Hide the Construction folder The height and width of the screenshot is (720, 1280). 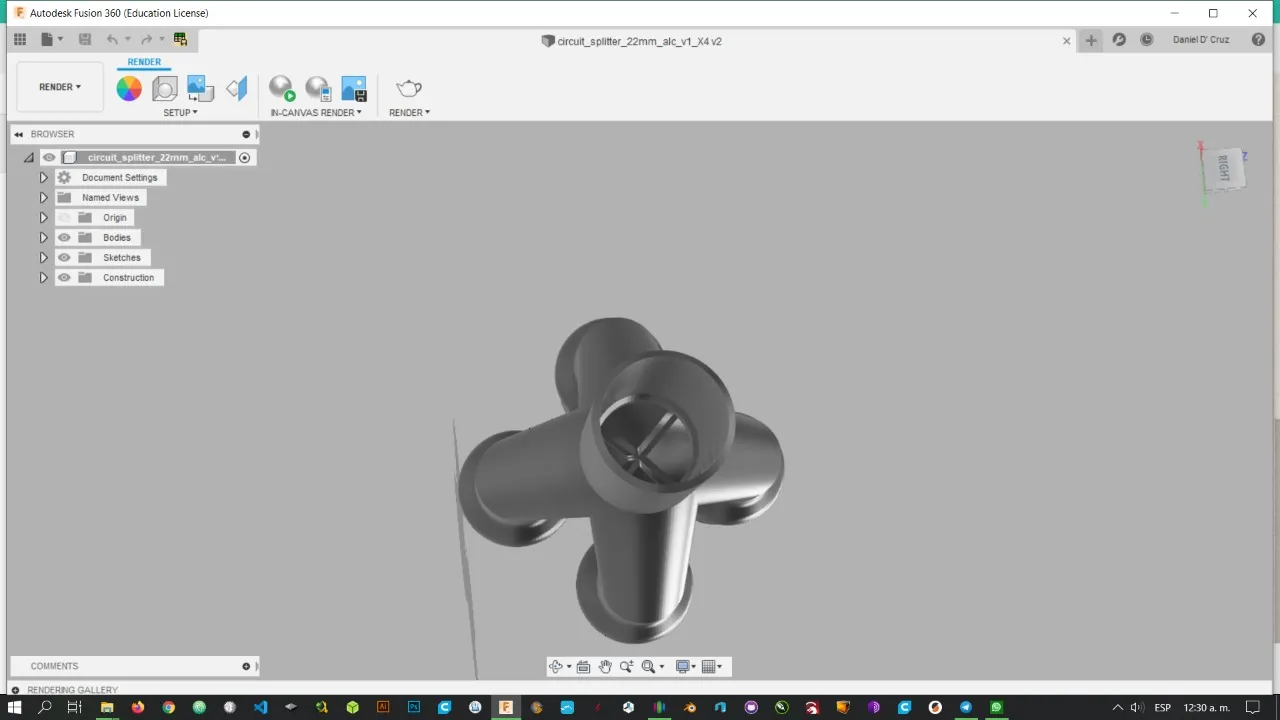(64, 278)
